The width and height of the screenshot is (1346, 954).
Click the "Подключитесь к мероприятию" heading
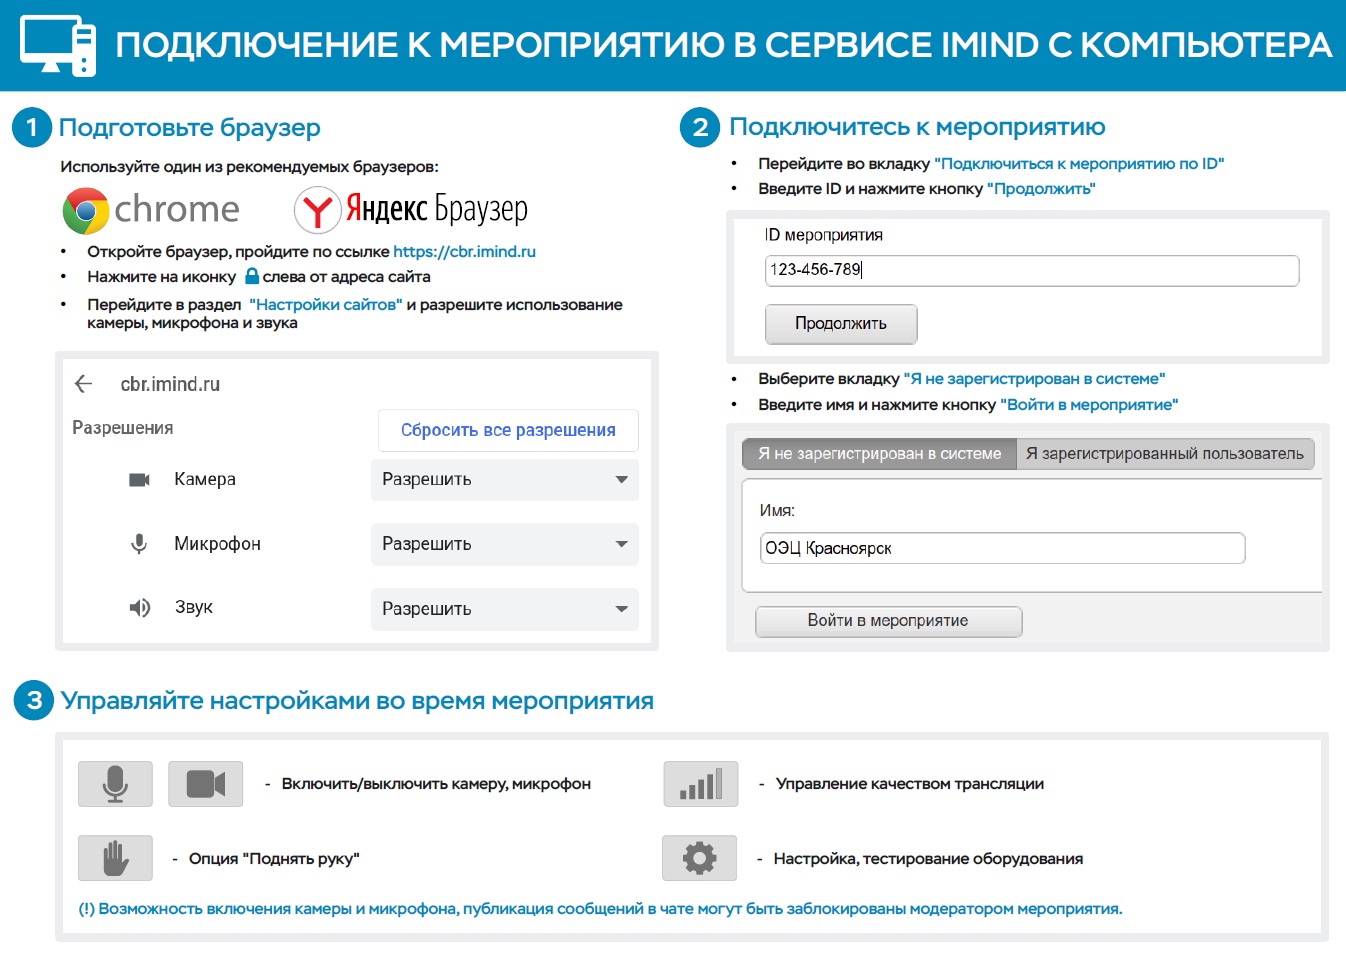pyautogui.click(x=917, y=127)
